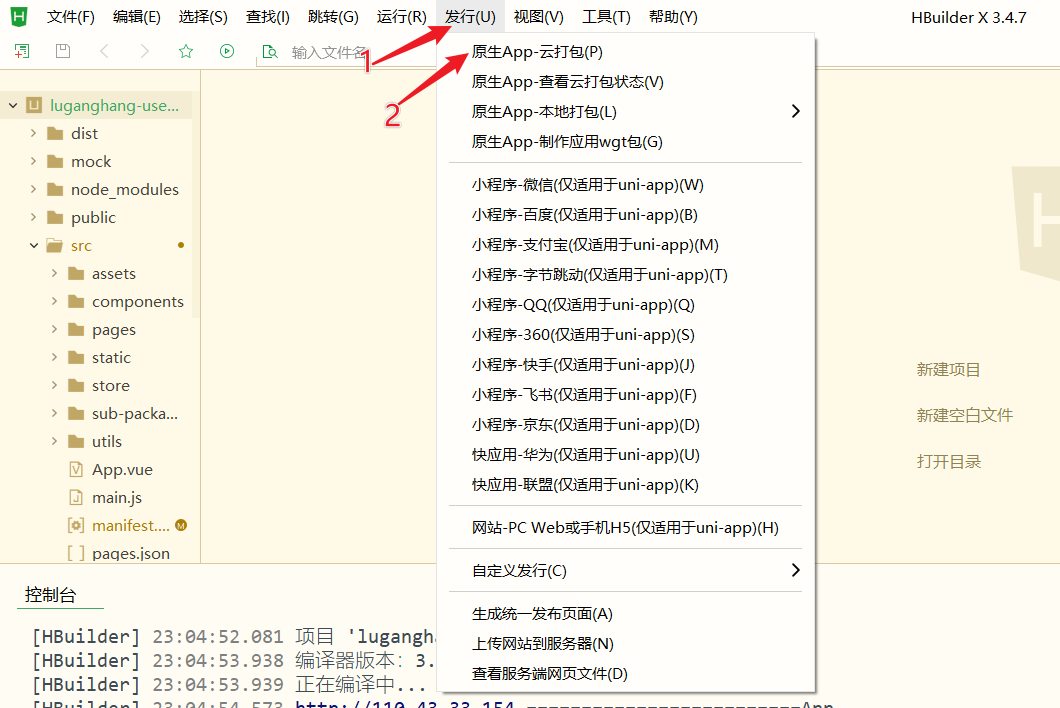1060x708 pixels.
Task: Open the 帮助(Y) menu
Action: coord(673,17)
